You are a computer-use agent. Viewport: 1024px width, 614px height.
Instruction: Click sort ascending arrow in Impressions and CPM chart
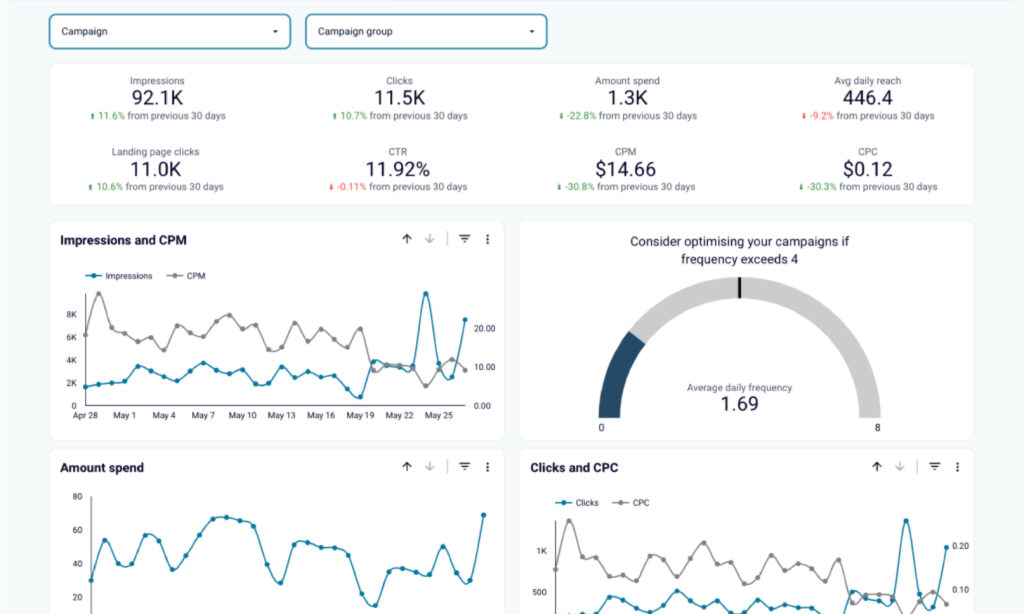click(x=407, y=239)
